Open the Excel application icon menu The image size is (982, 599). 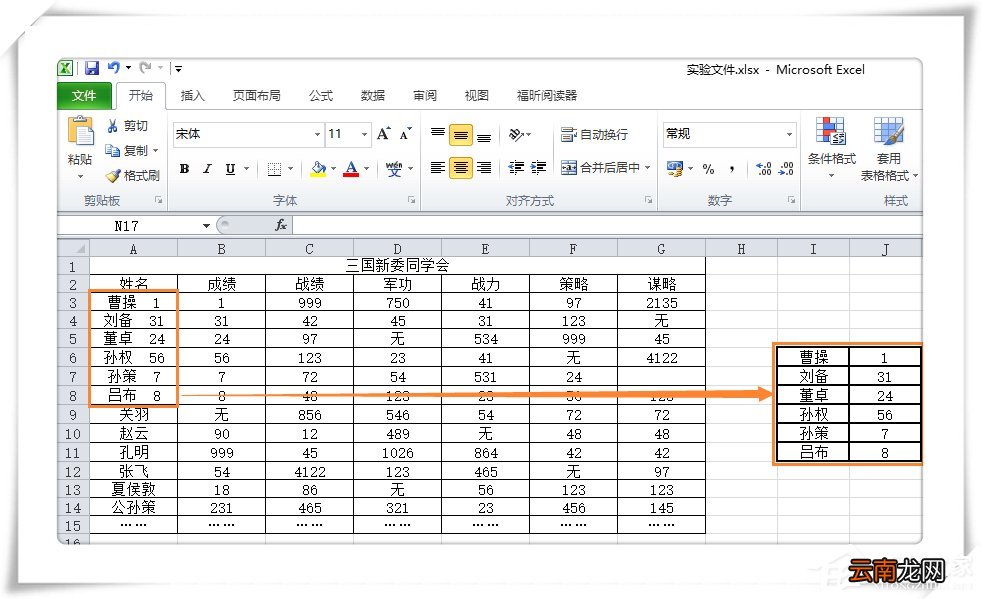65,68
